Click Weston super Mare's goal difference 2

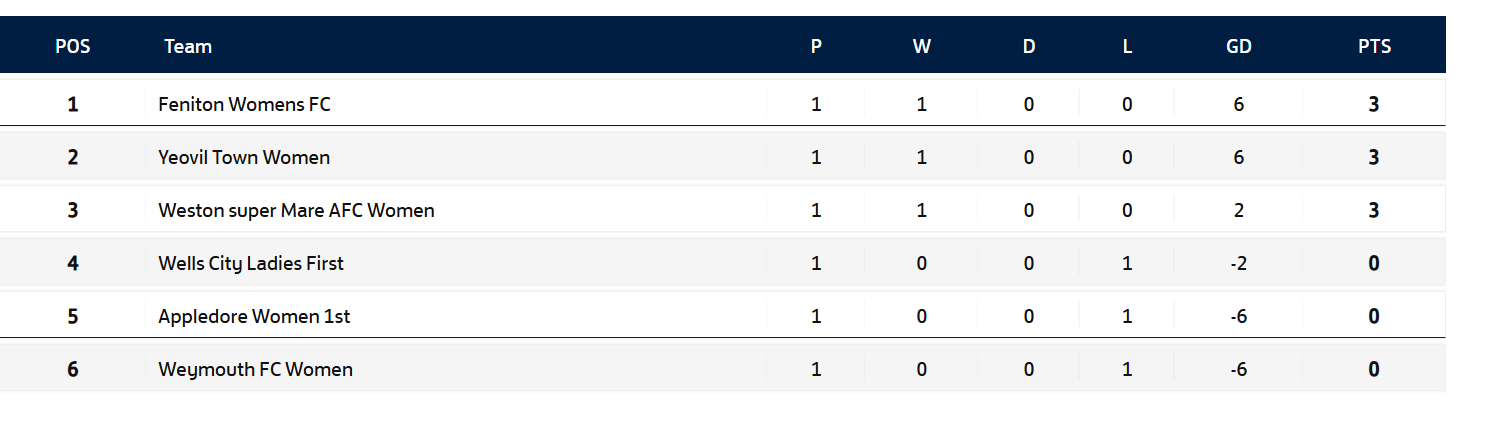coord(1239,210)
